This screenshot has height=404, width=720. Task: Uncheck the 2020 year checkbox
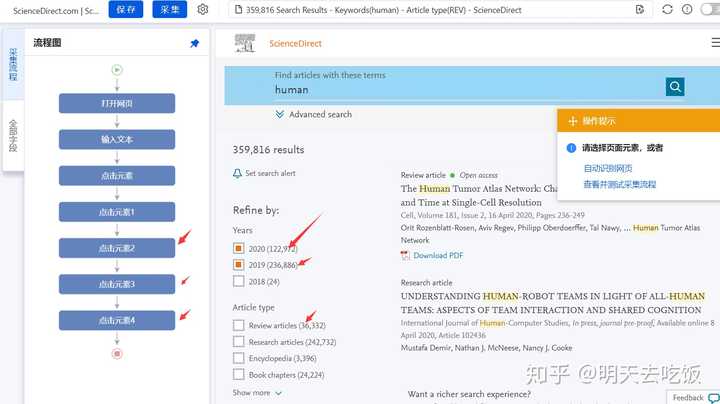click(x=238, y=248)
